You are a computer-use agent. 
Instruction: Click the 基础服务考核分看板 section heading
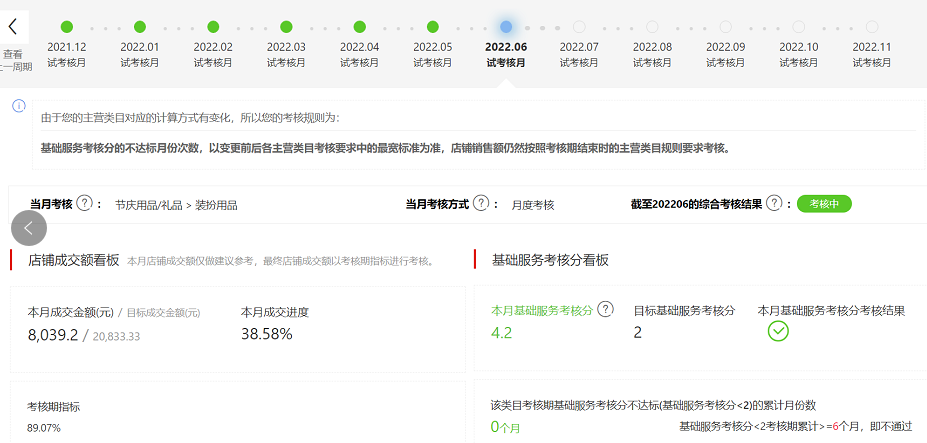[x=550, y=260]
